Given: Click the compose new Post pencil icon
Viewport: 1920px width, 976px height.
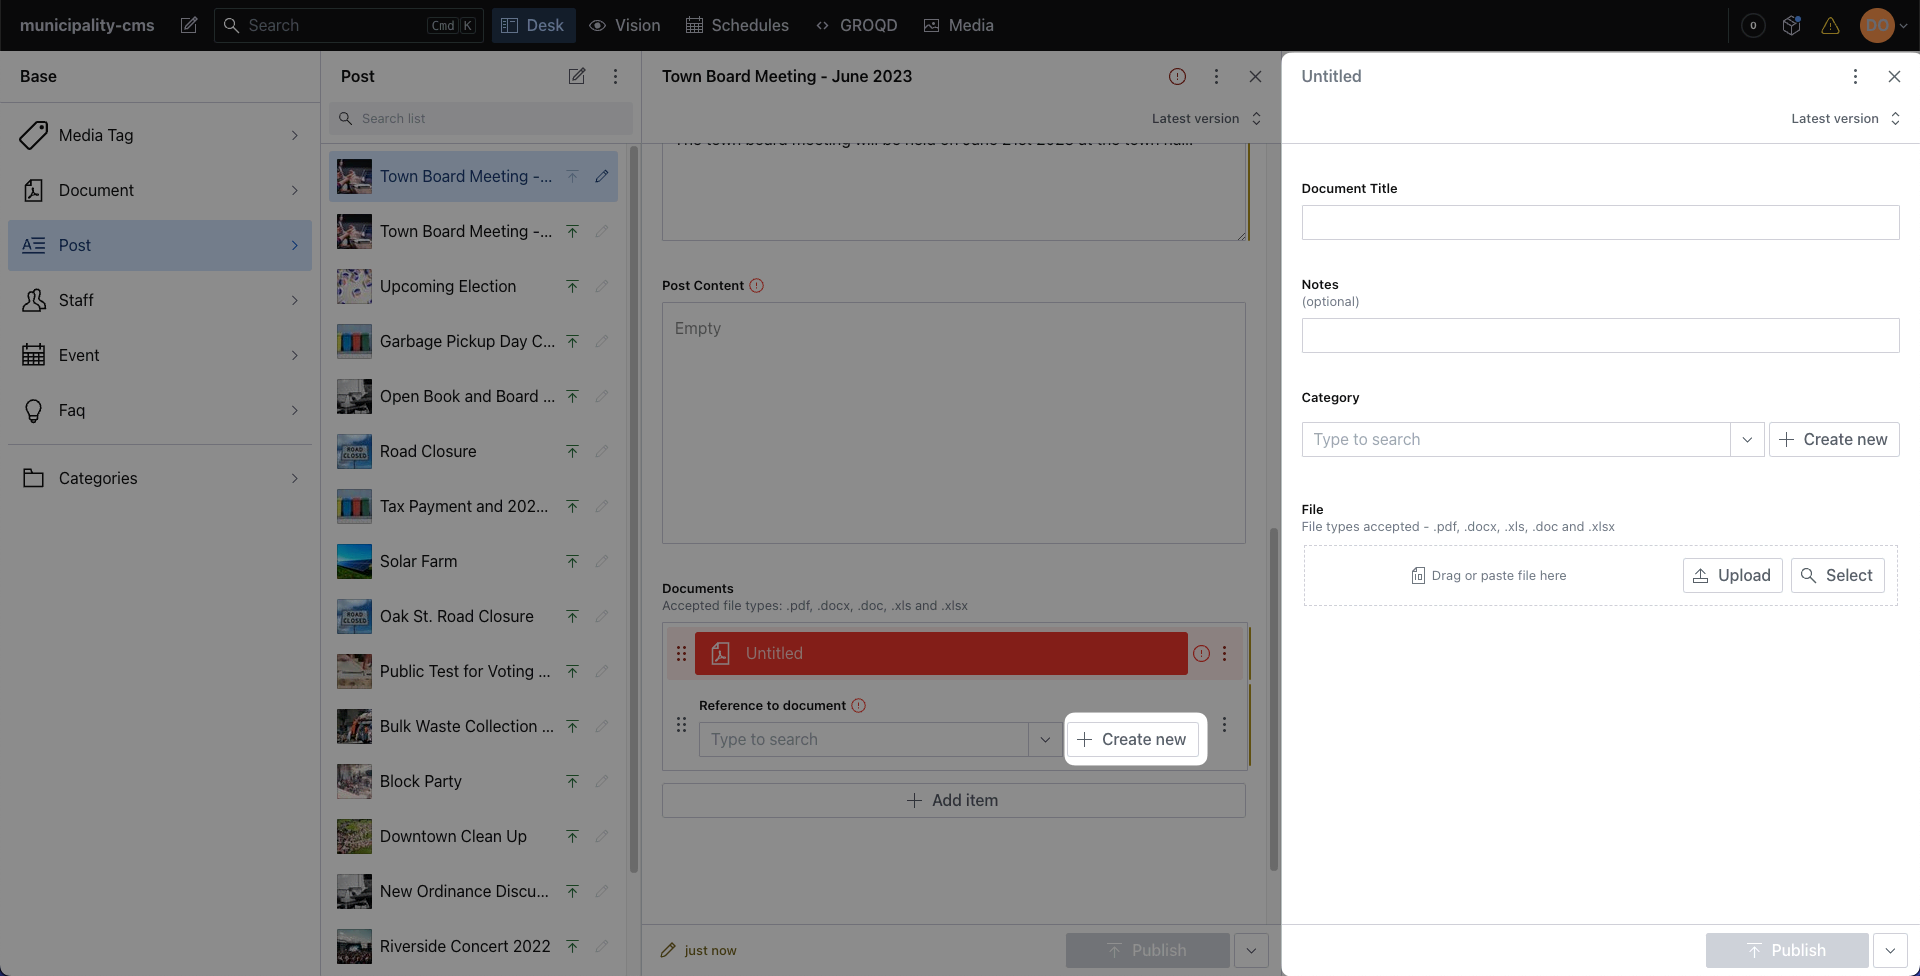Looking at the screenshot, I should pos(577,76).
